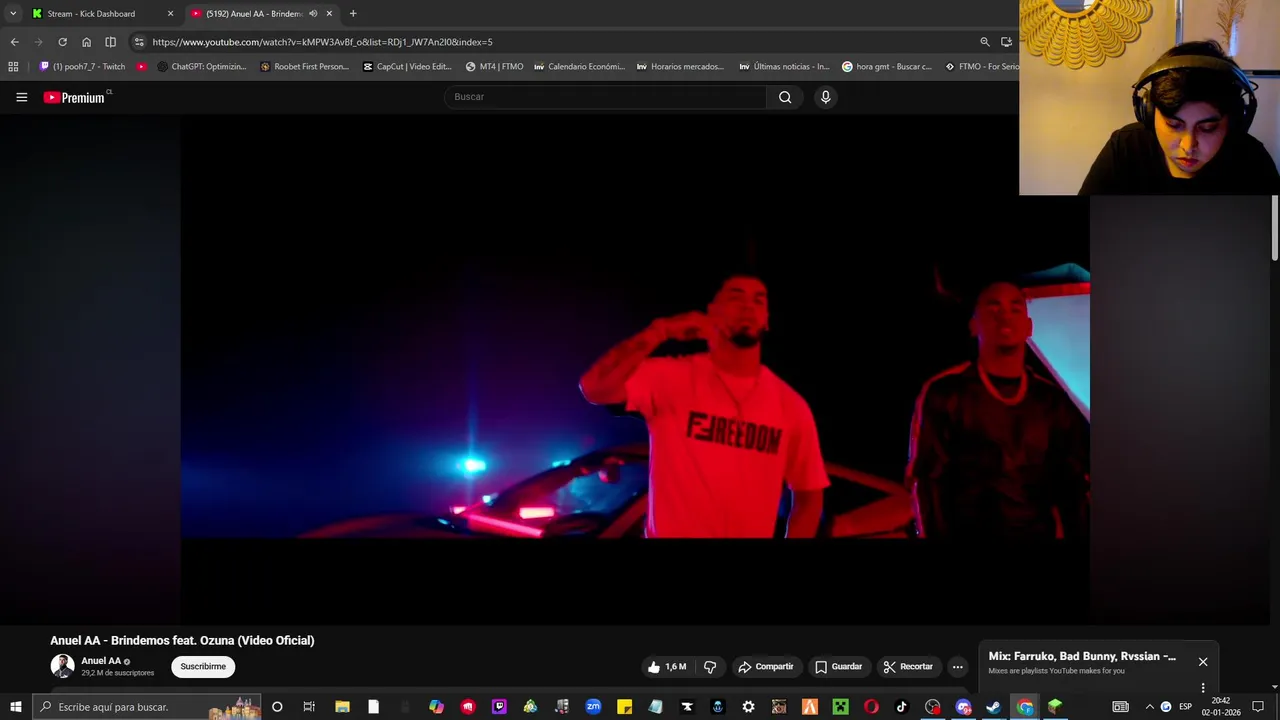Open Task View in taskbar
The width and height of the screenshot is (1280, 720).
pyautogui.click(x=309, y=707)
